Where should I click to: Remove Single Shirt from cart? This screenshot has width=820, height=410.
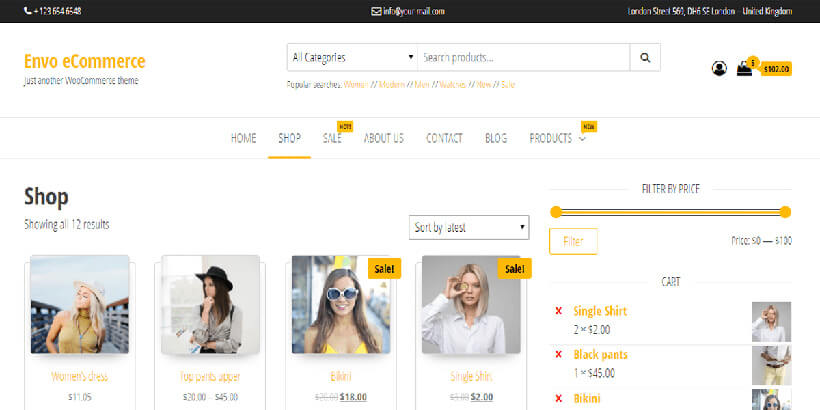[558, 311]
